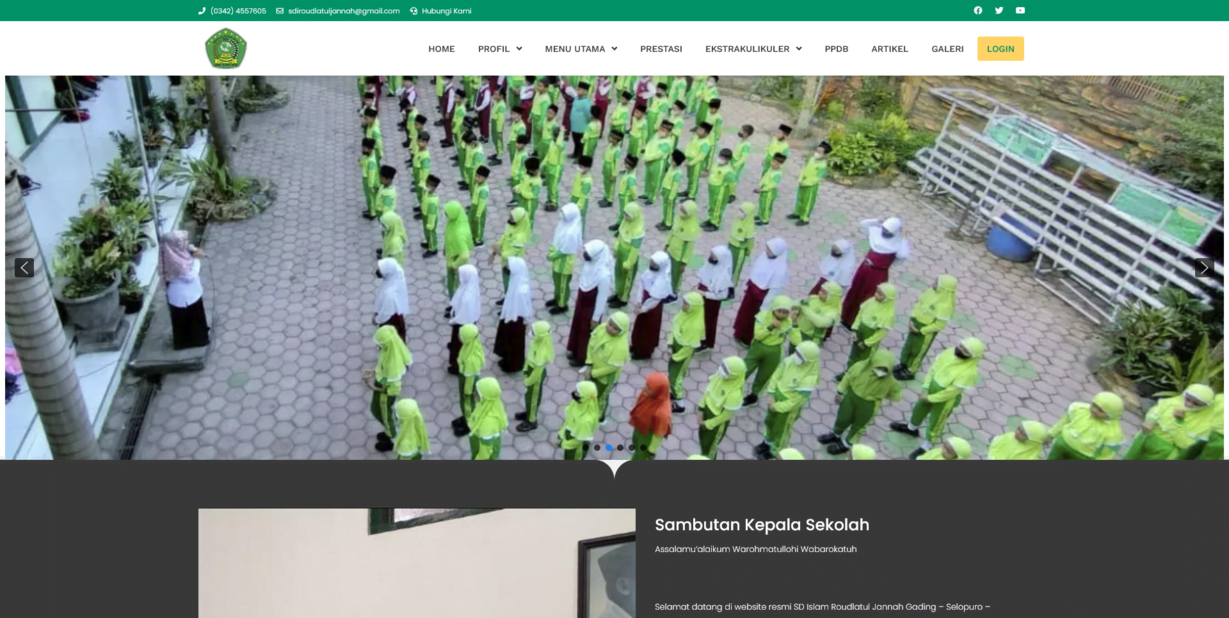This screenshot has height=618, width=1229.
Task: Click the yellow LOGIN button
Action: click(x=1001, y=49)
